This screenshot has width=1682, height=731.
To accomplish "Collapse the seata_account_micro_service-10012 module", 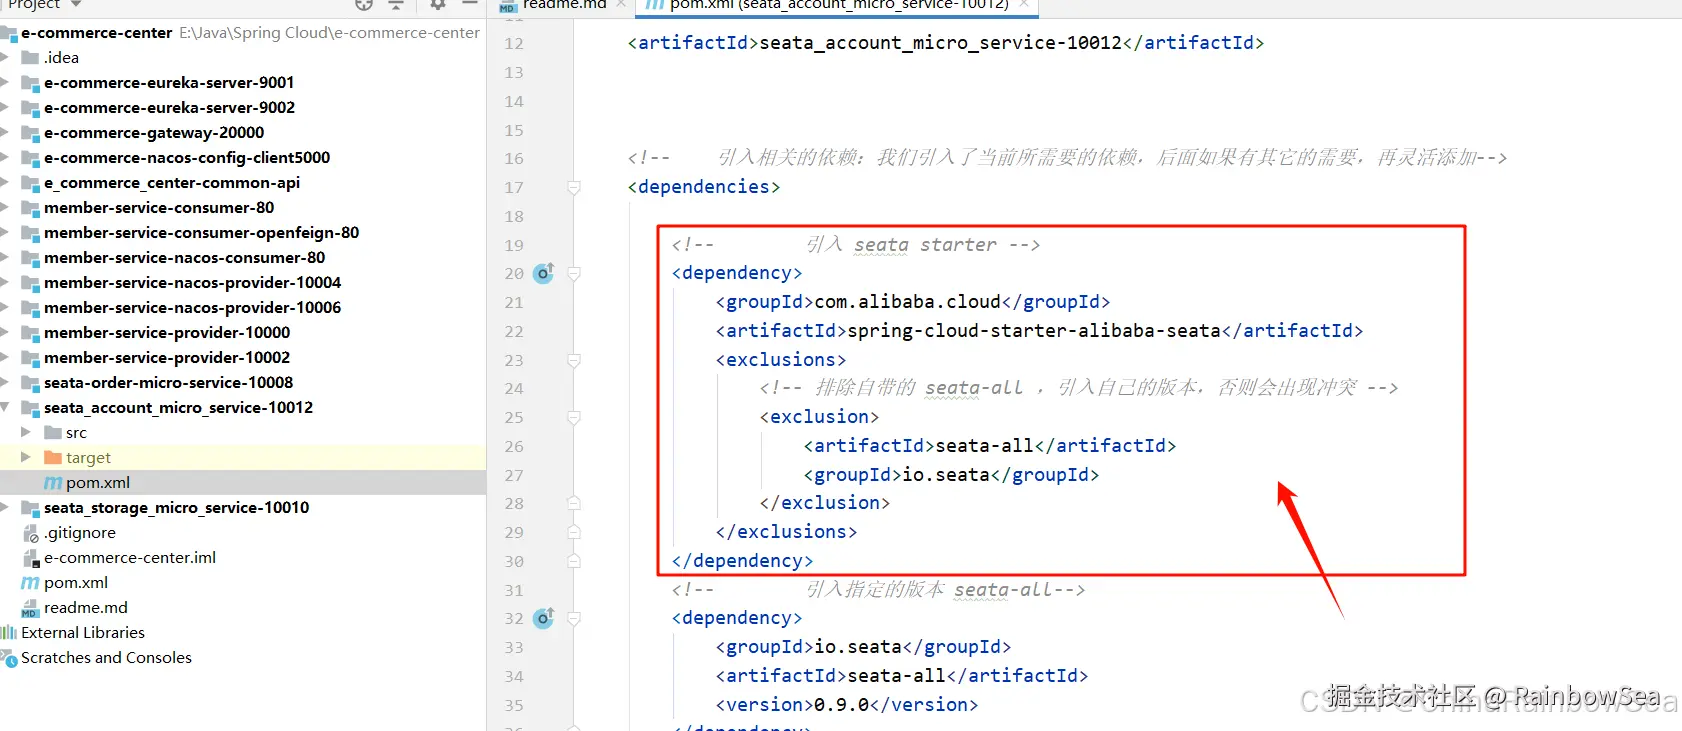I will [6, 408].
